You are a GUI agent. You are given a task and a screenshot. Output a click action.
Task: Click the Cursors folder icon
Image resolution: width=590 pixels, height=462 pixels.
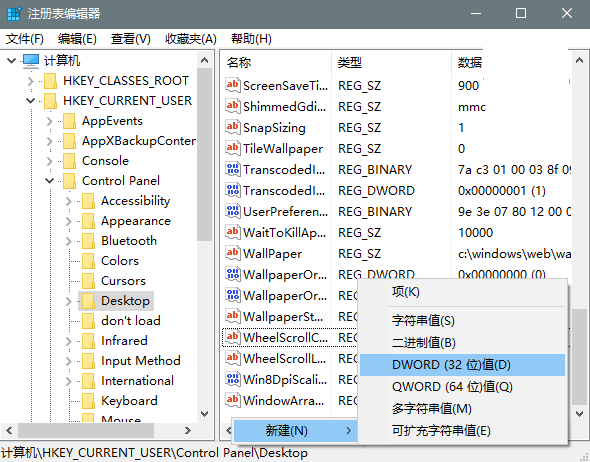click(x=88, y=281)
